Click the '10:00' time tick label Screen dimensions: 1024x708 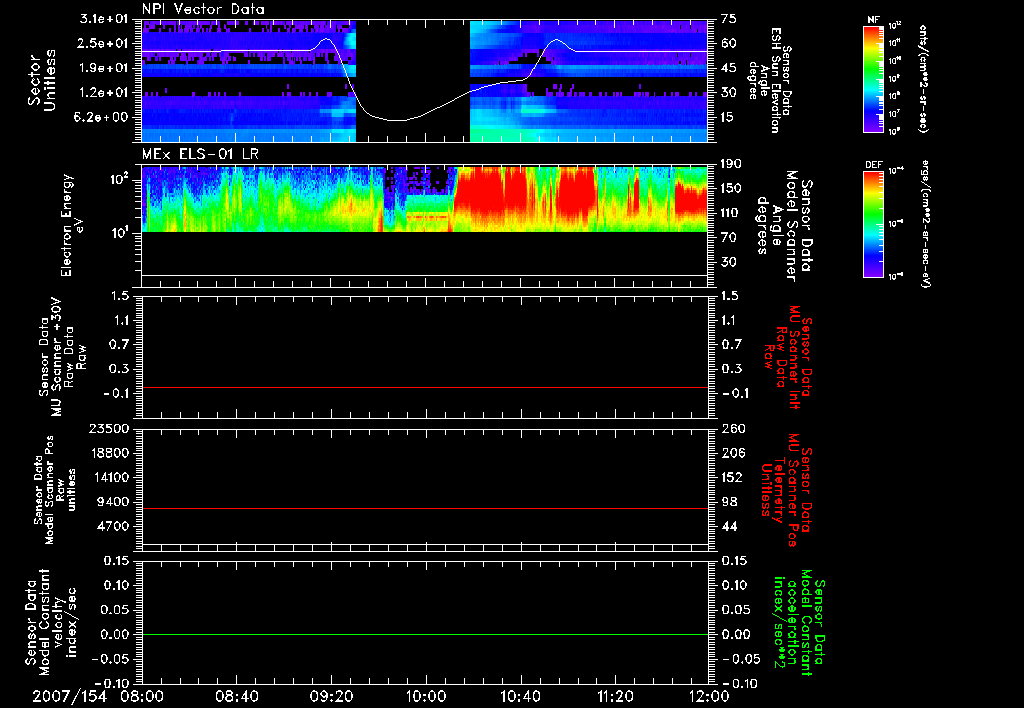point(425,696)
